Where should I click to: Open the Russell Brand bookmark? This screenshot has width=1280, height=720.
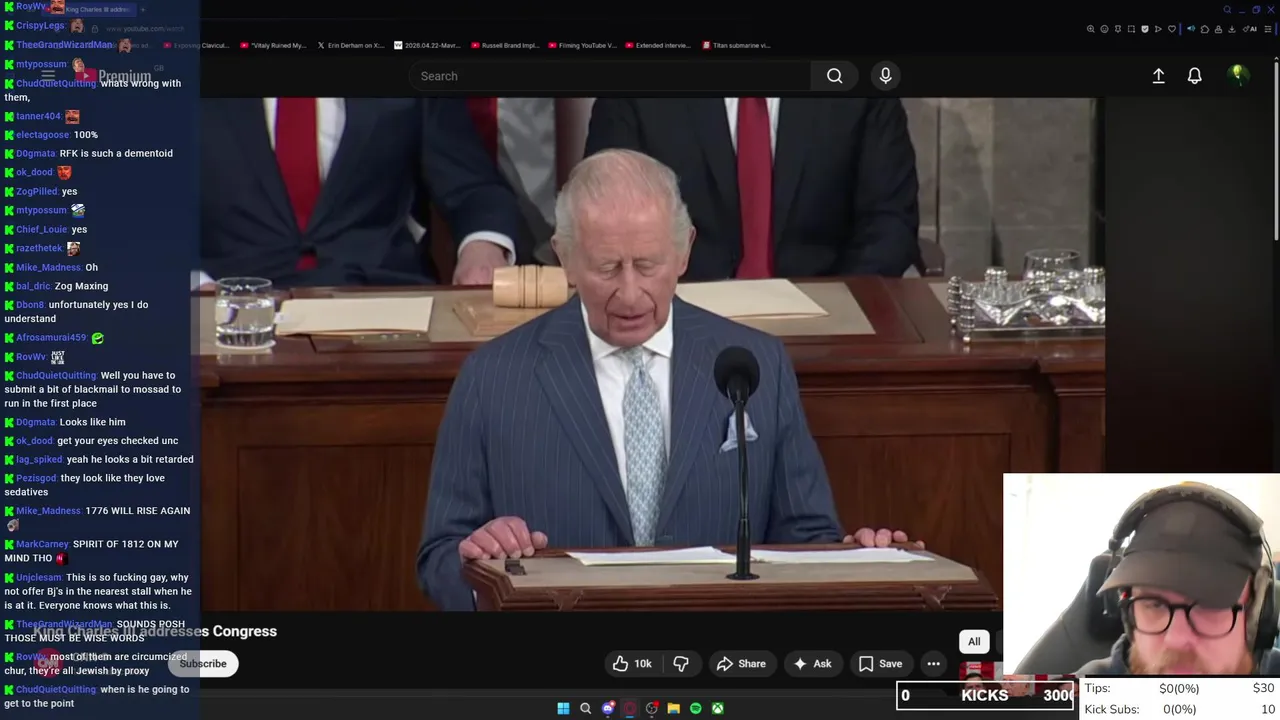[x=505, y=45]
